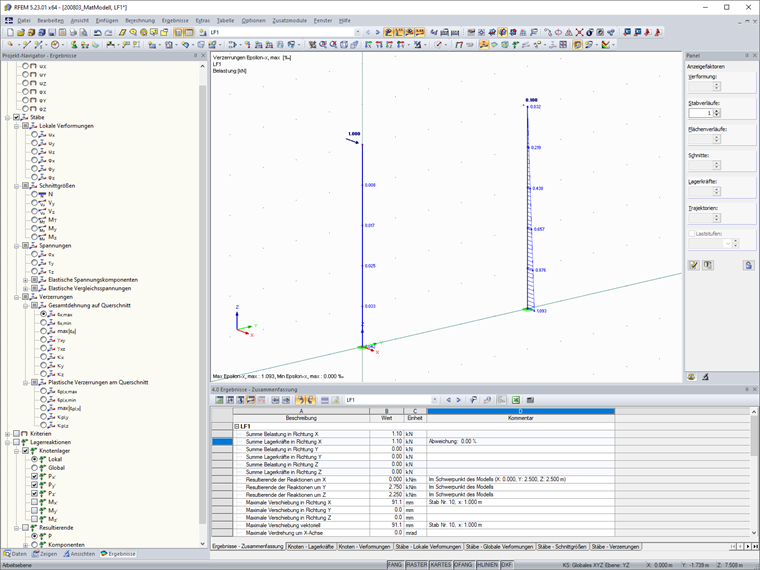Image resolution: width=760 pixels, height=570 pixels.
Task: Check the Lagerreaktionen checkbox
Action: 16,442
